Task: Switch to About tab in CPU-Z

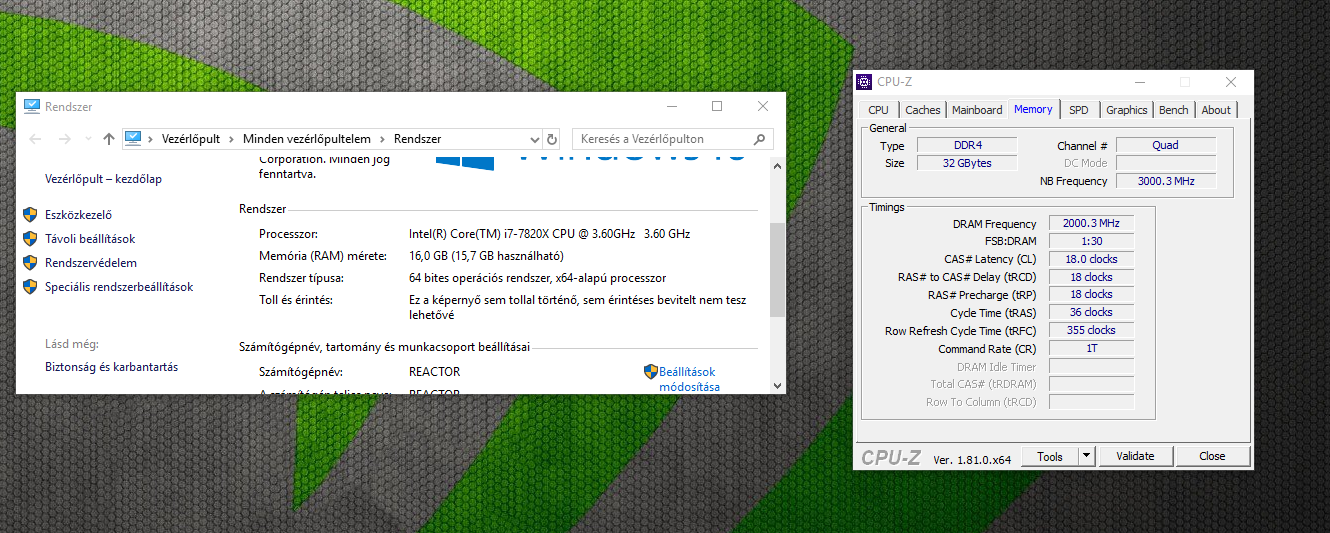Action: (x=1216, y=110)
